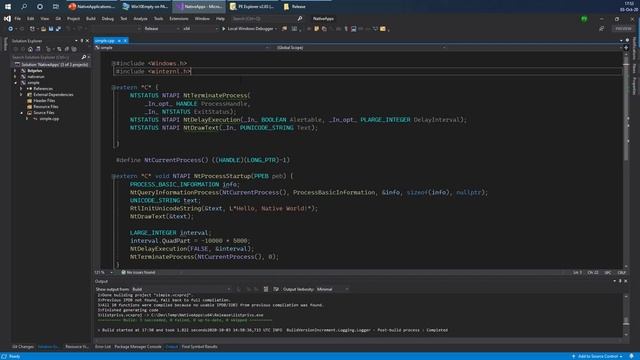This screenshot has height=360, width=640.
Task: Open the 'Show output from: Build' dropdown
Action: click(x=181, y=289)
